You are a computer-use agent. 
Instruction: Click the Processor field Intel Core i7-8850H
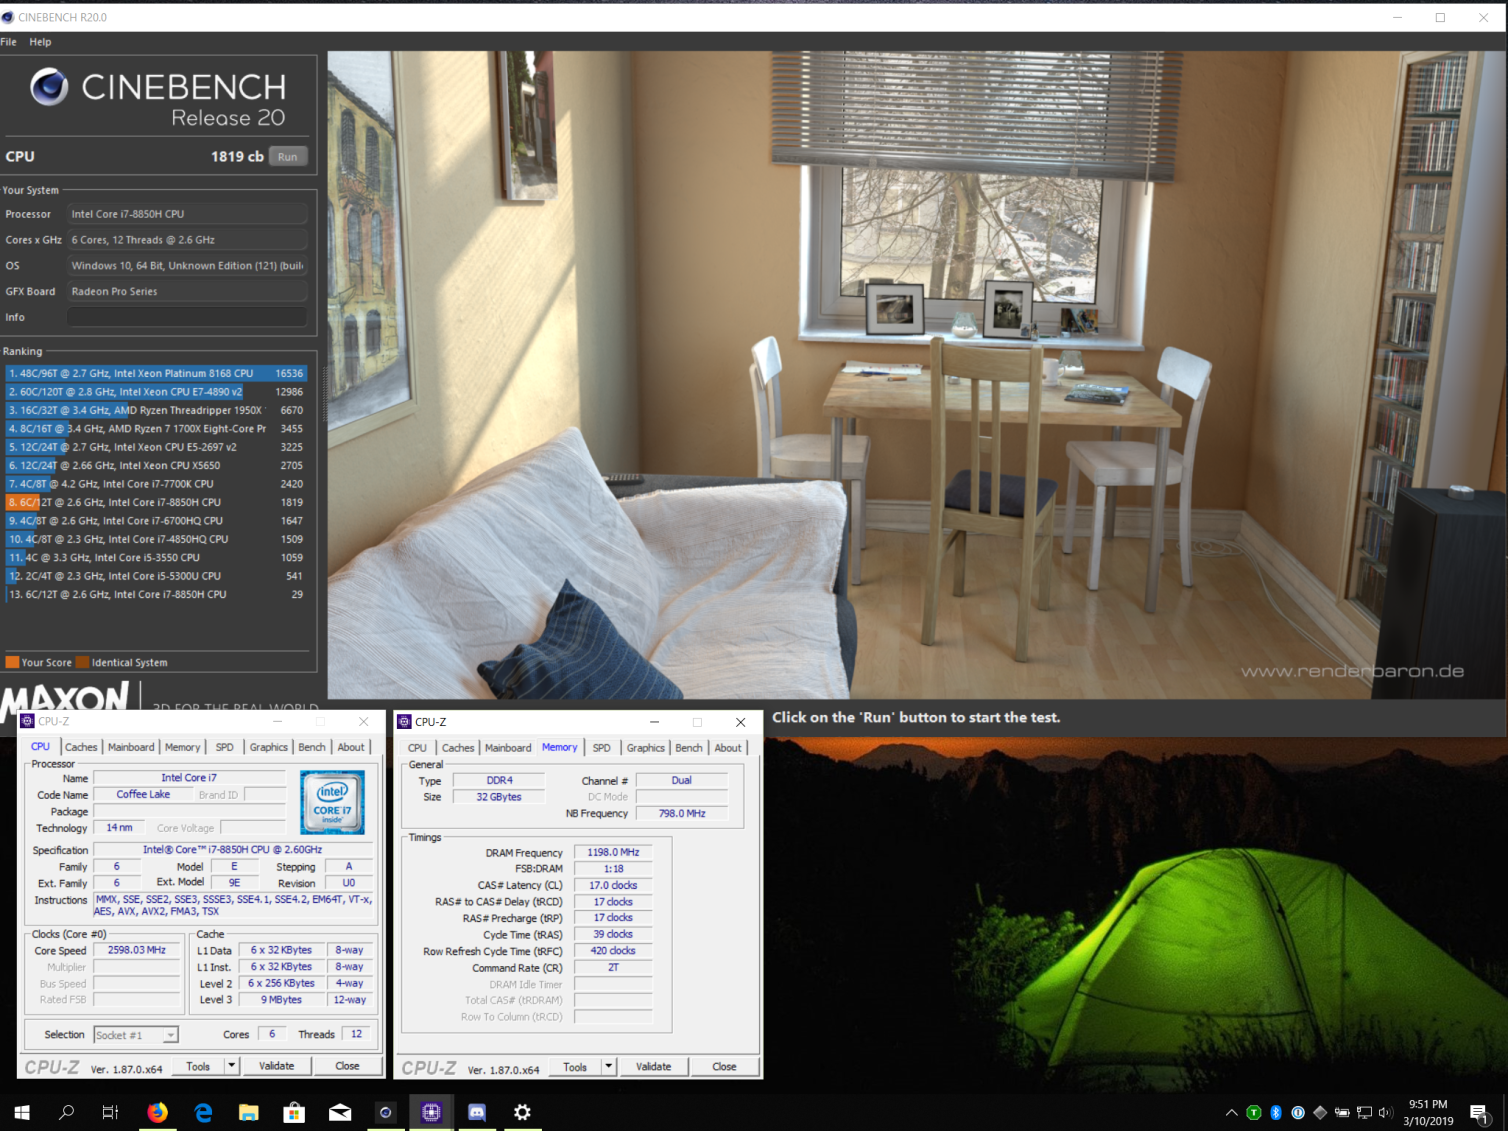tap(188, 214)
